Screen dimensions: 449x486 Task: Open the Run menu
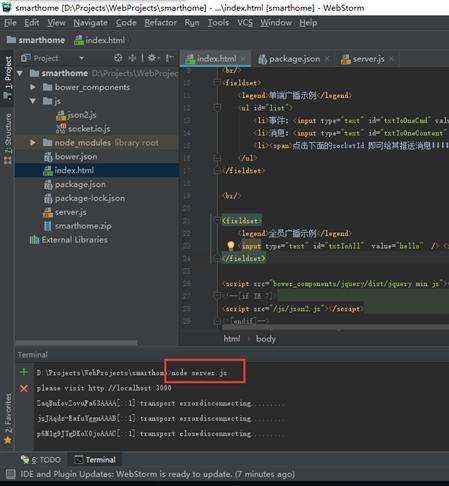[192, 23]
